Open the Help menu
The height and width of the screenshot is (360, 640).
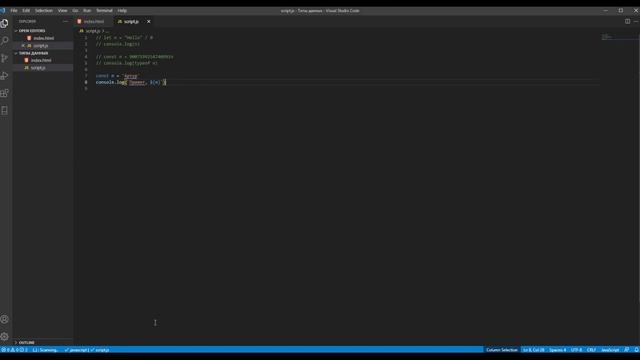tap(122, 11)
